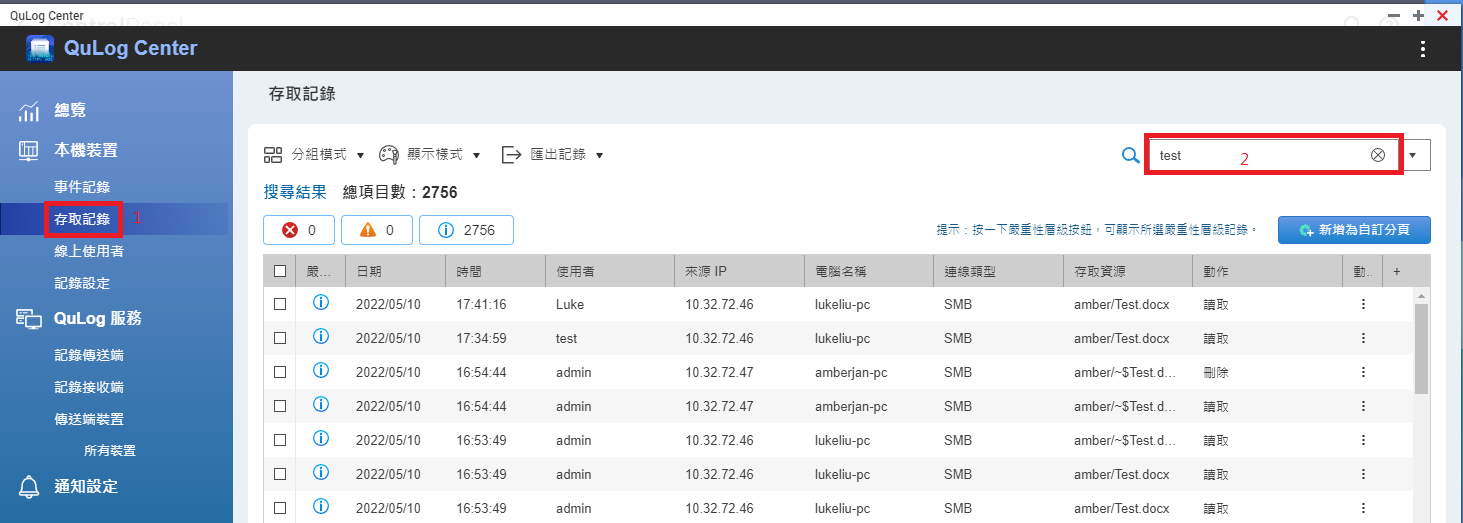1463x523 pixels.
Task: Open 記錄設定 in the sidebar
Action: click(x=82, y=283)
